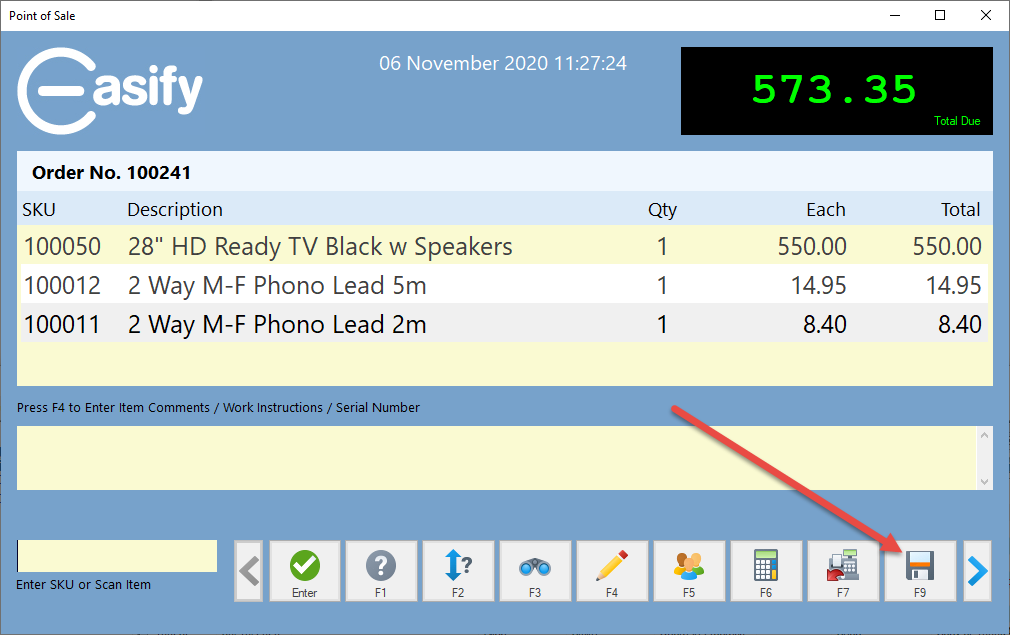Open help with the F1 question mark
Viewport: 1010px width, 635px height.
(x=381, y=571)
